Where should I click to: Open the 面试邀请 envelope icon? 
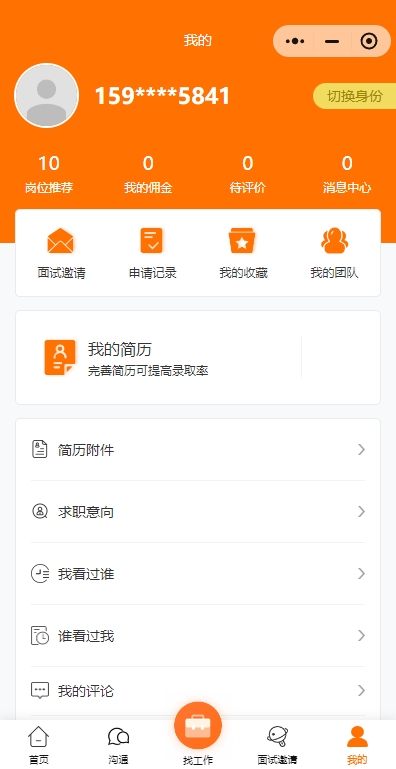click(60, 241)
